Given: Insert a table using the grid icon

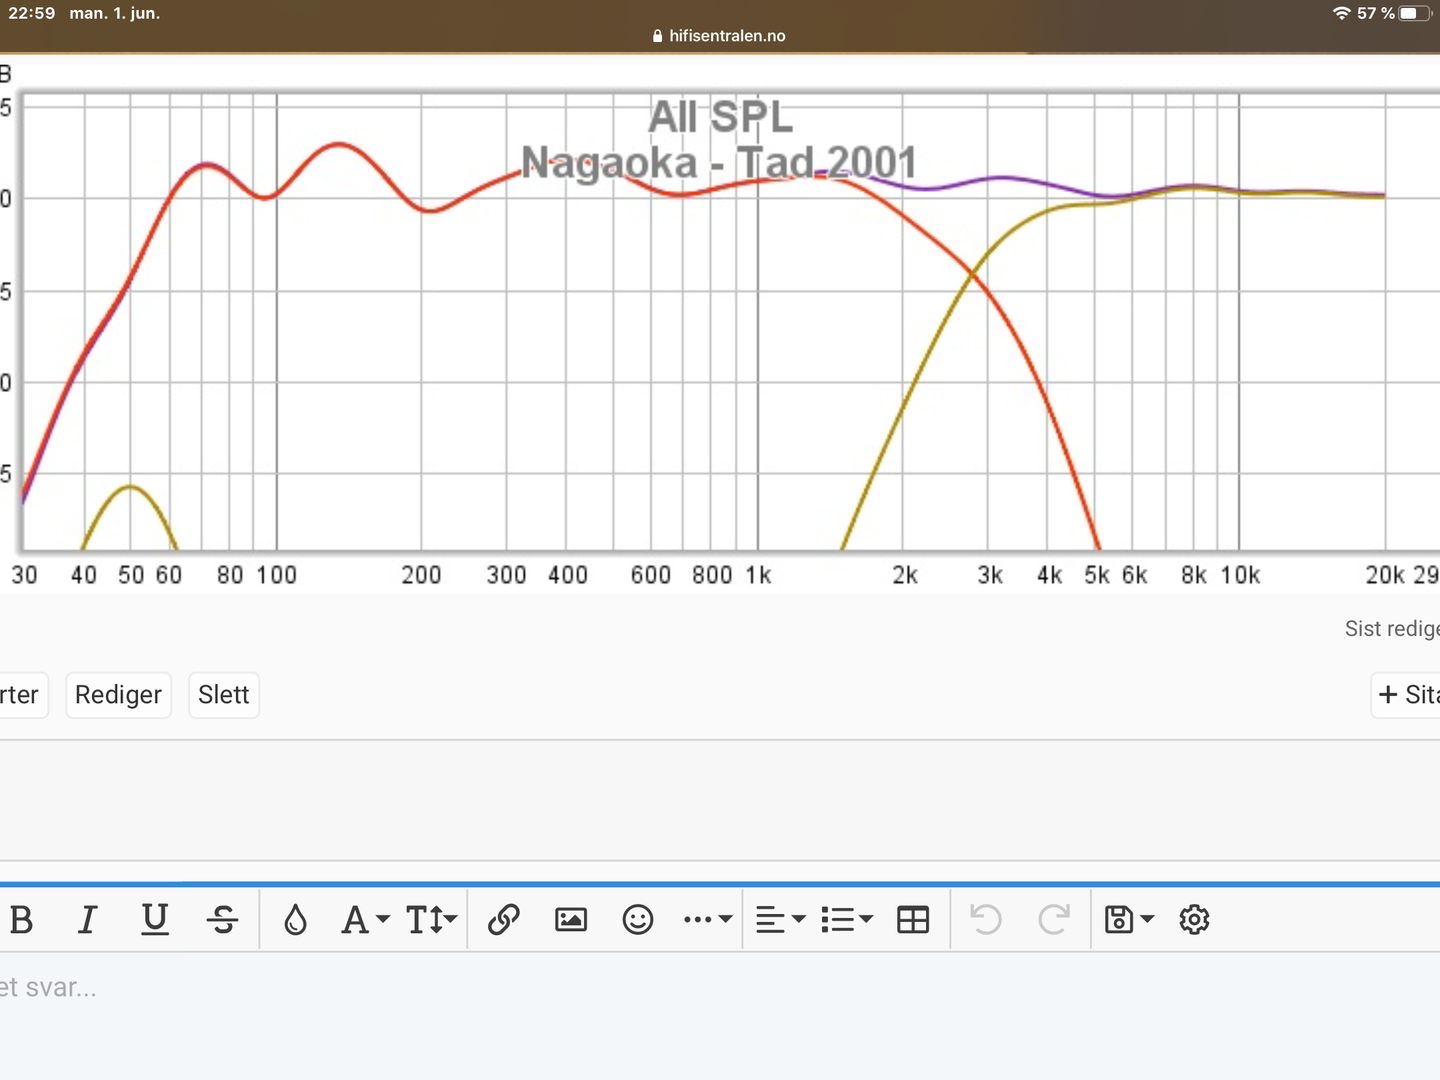Looking at the screenshot, I should click(x=913, y=919).
